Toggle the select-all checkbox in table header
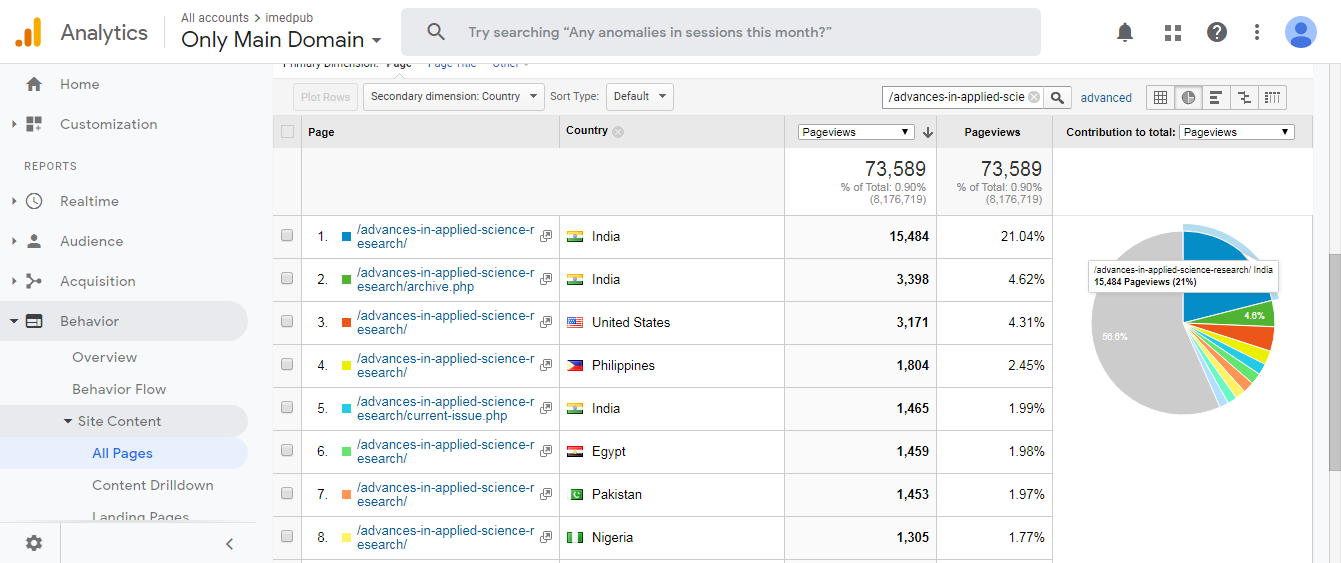Viewport: 1341px width, 563px height. (x=287, y=131)
